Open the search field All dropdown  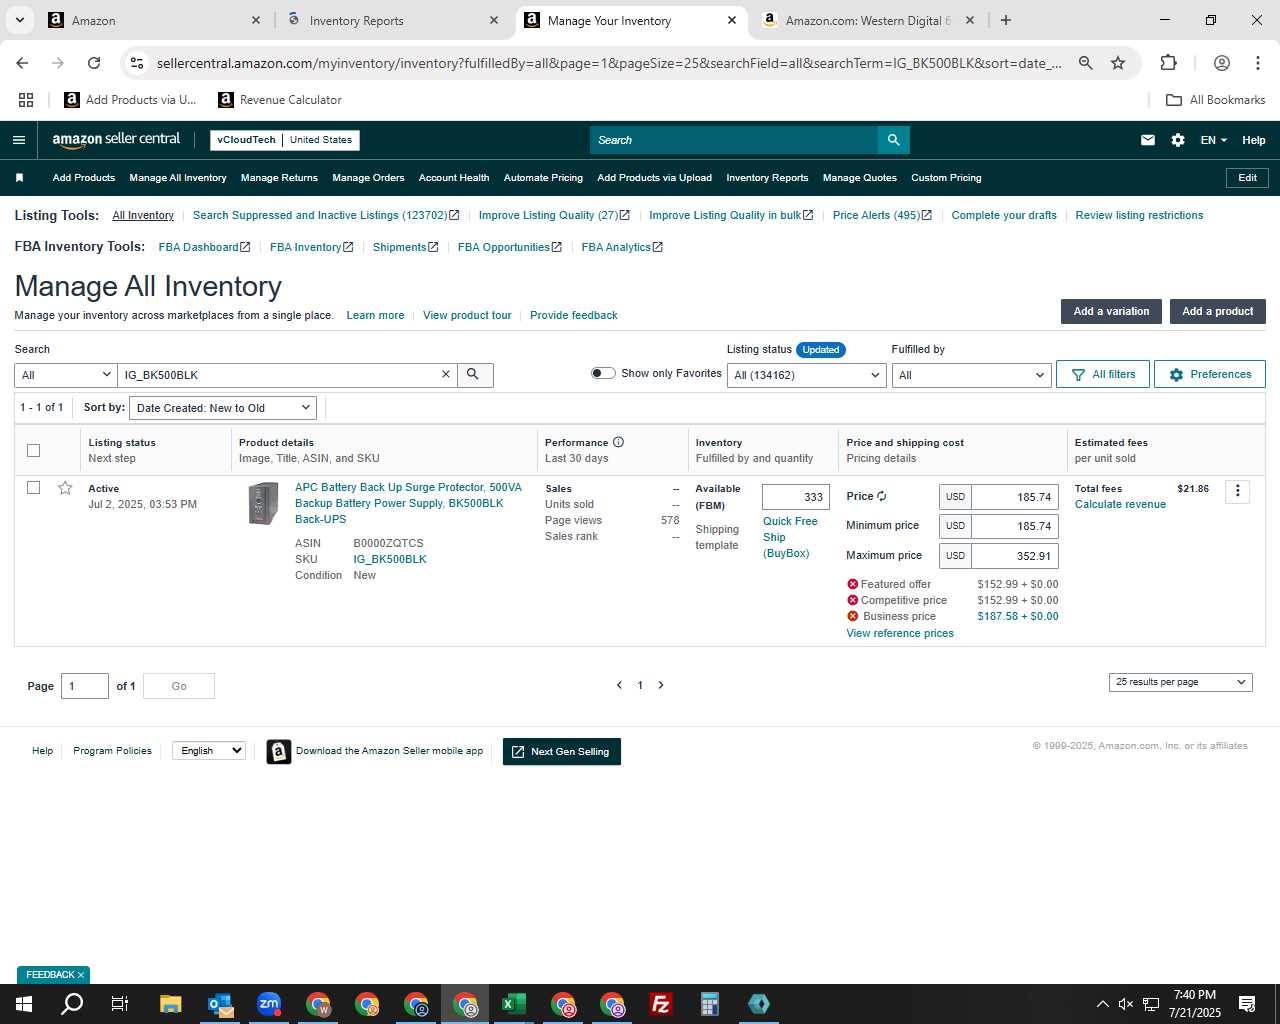tap(66, 375)
